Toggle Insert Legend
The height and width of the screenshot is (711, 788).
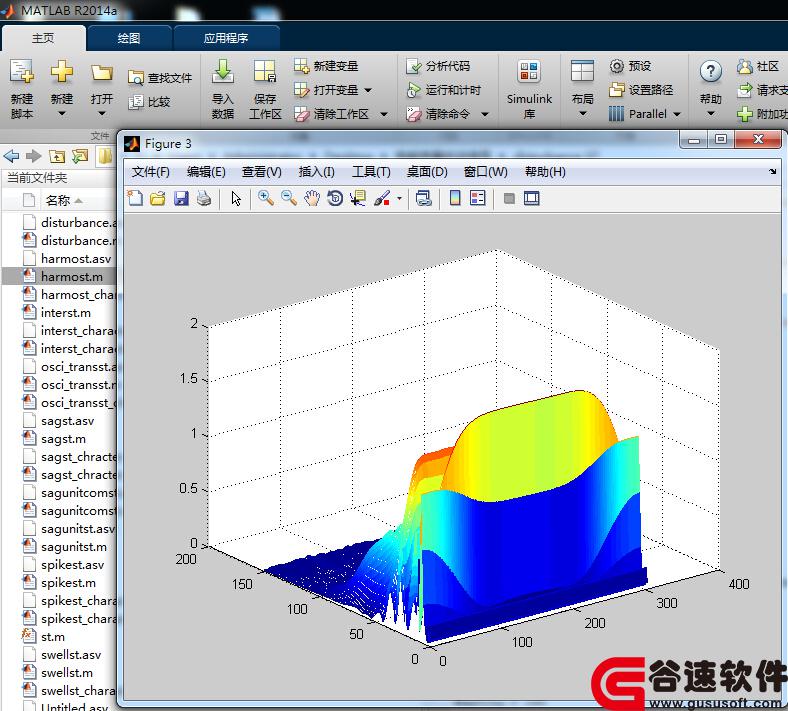477,198
